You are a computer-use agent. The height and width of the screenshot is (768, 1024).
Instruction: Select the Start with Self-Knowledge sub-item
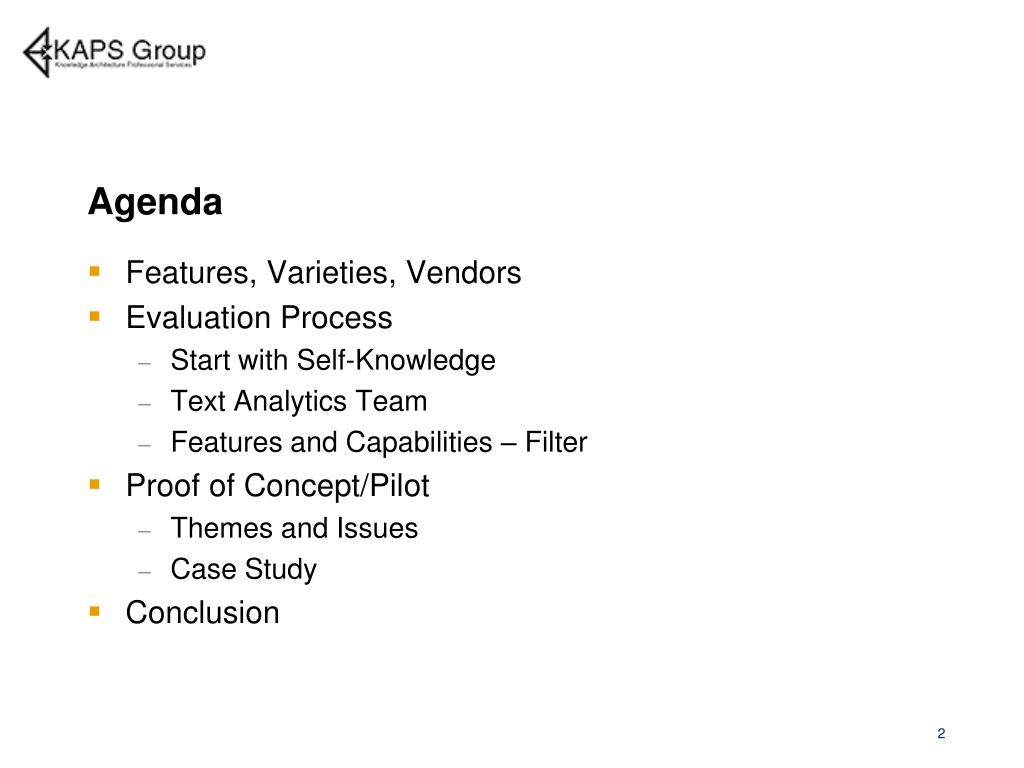[x=333, y=360]
